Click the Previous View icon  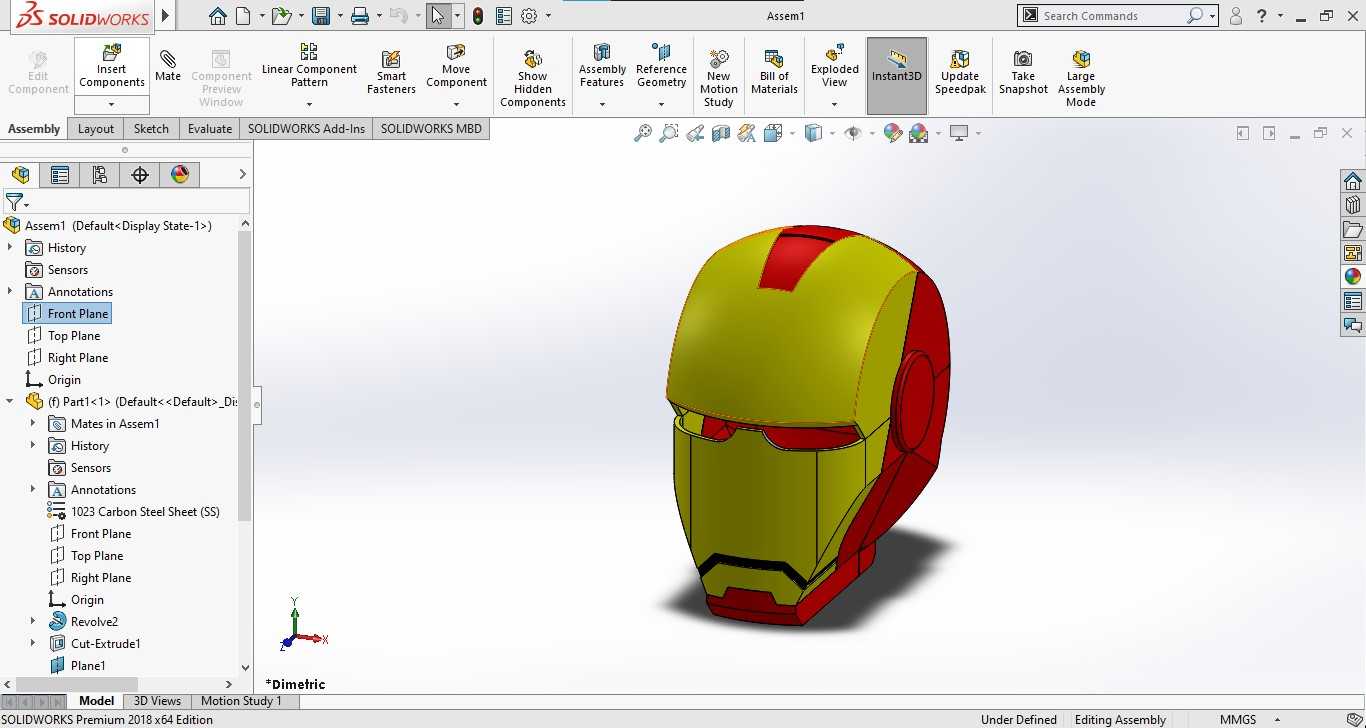[695, 133]
